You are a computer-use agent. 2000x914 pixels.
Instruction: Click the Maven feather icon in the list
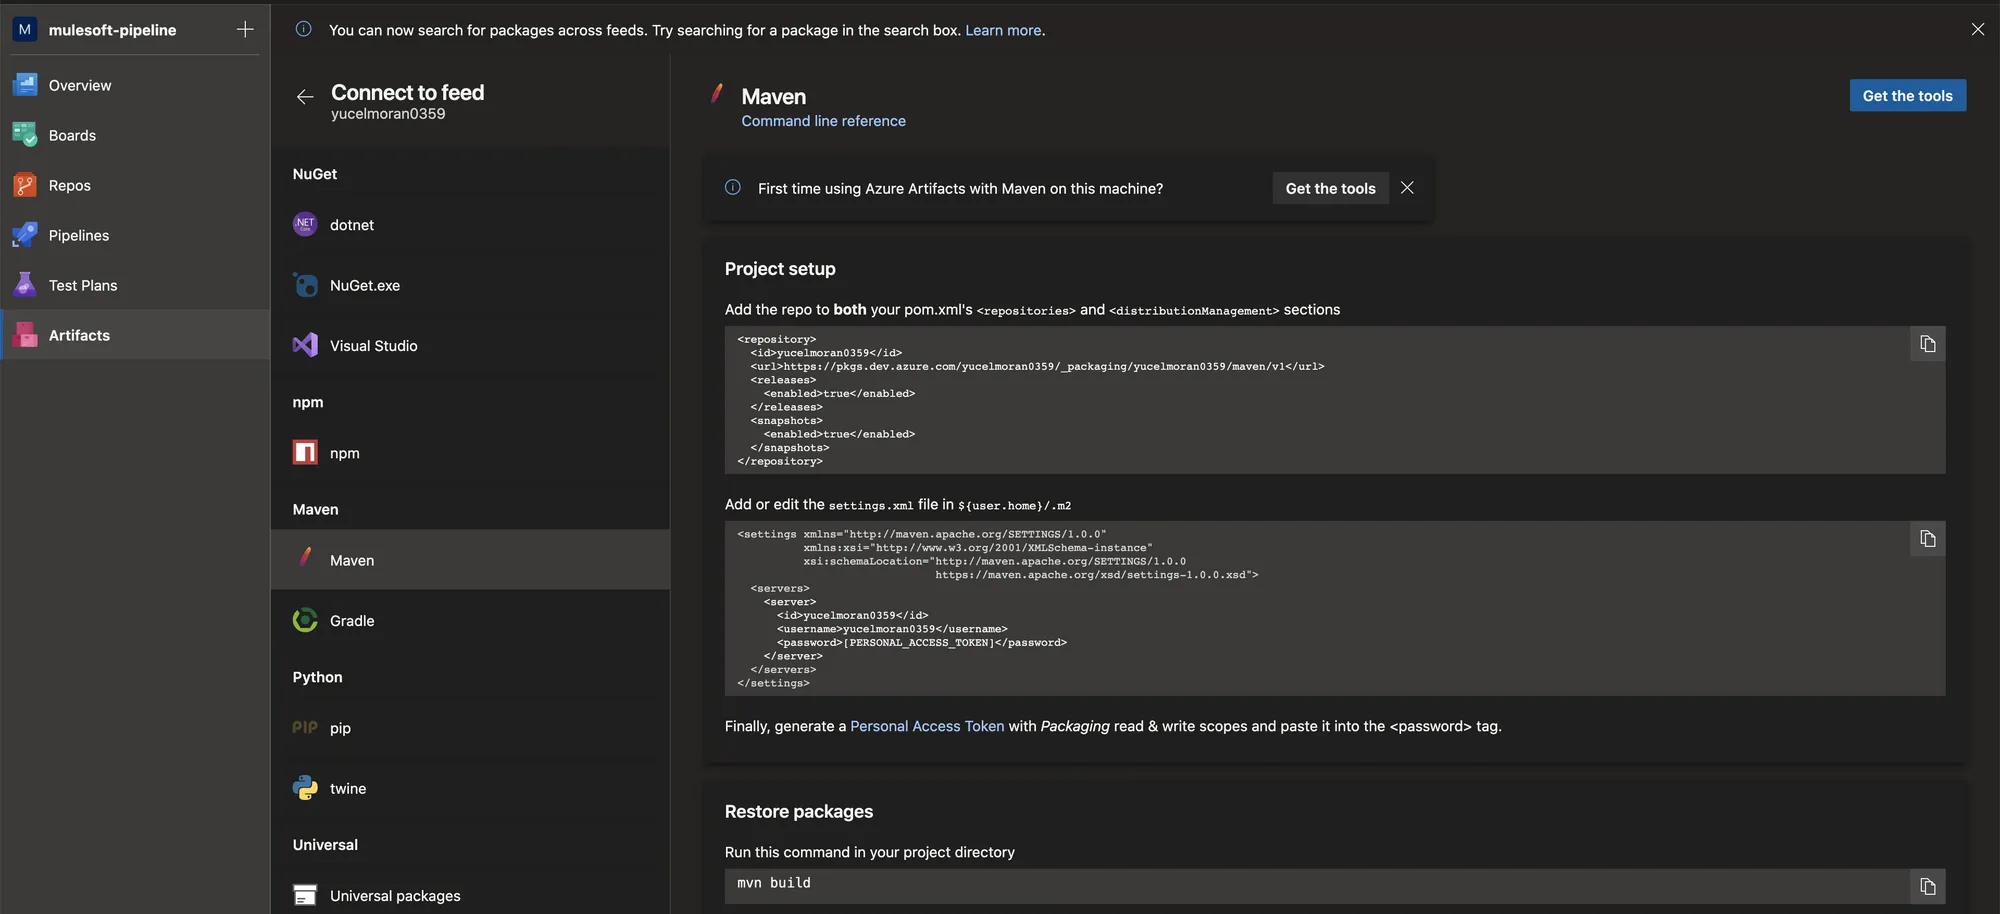pos(305,558)
